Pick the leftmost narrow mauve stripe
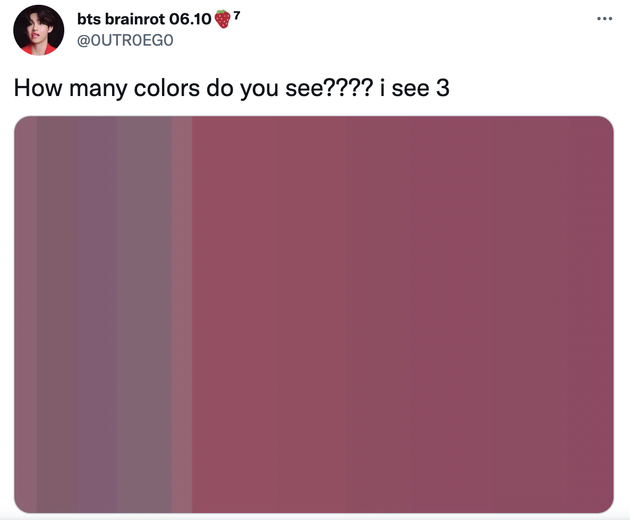This screenshot has height=520, width=630. coord(26,314)
